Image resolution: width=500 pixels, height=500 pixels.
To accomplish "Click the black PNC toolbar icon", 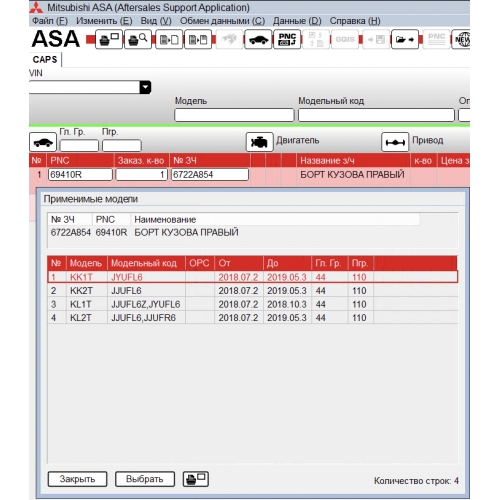I will [x=287, y=39].
